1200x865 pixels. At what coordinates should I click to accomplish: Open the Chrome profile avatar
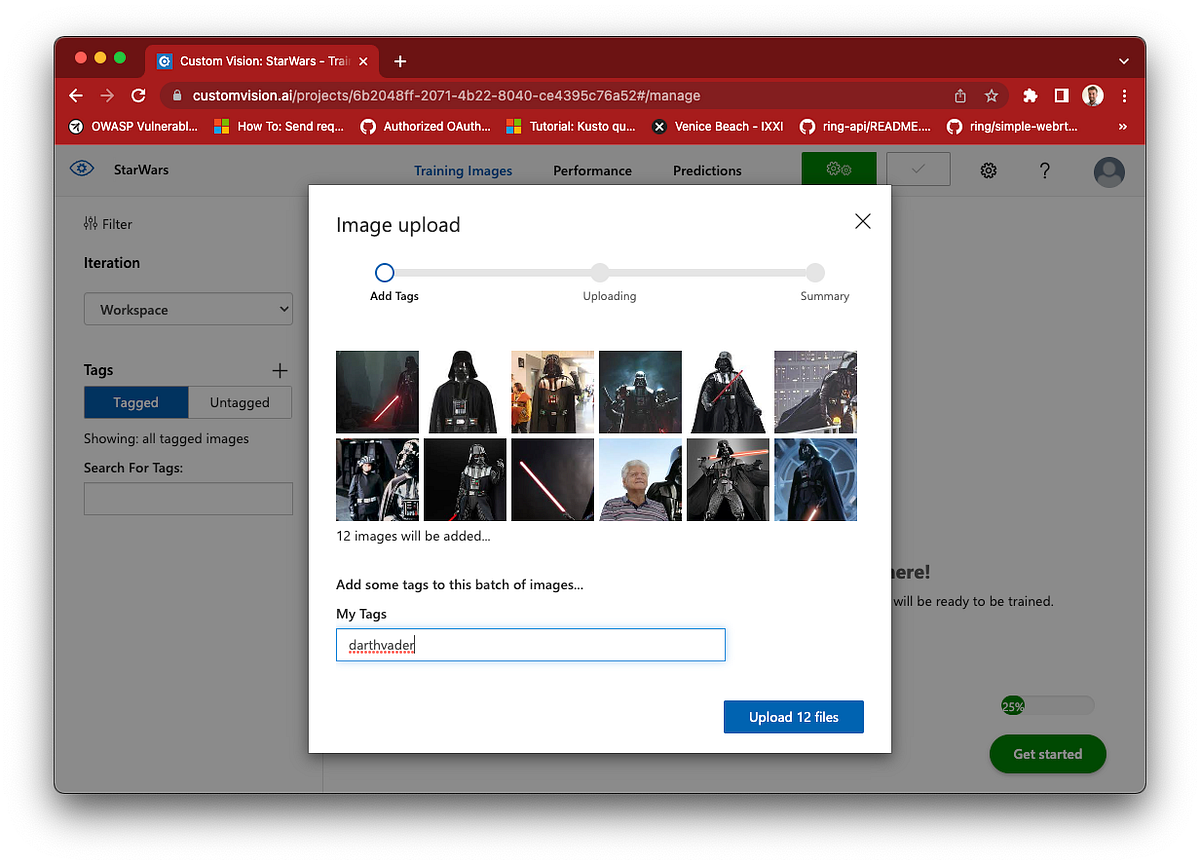pos(1092,96)
